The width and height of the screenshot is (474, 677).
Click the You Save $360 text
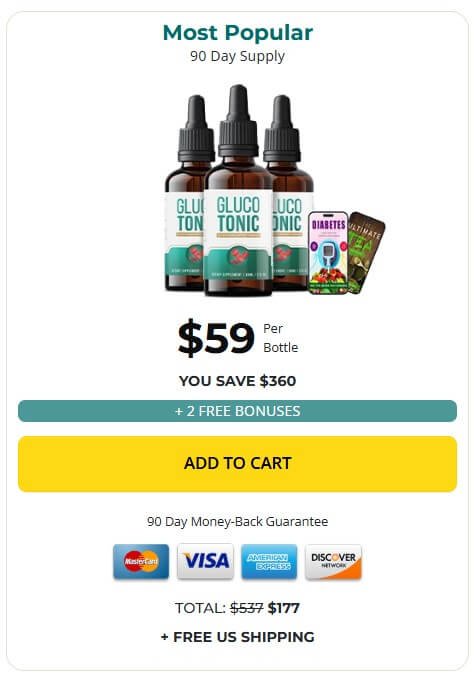click(x=237, y=381)
